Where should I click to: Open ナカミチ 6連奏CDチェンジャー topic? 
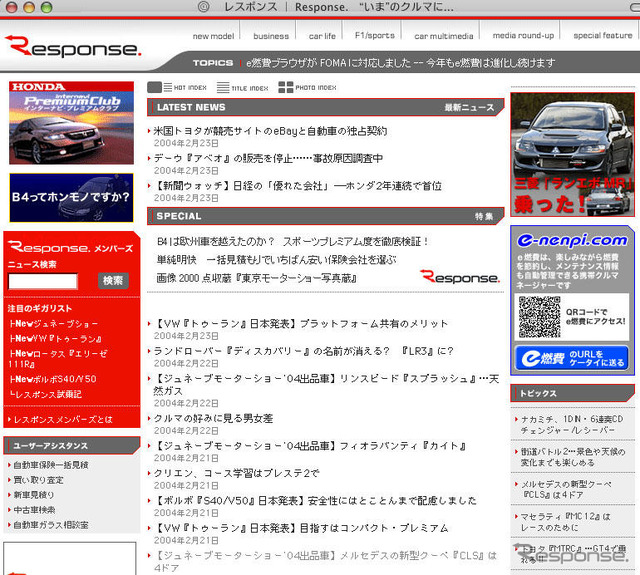[x=572, y=424]
